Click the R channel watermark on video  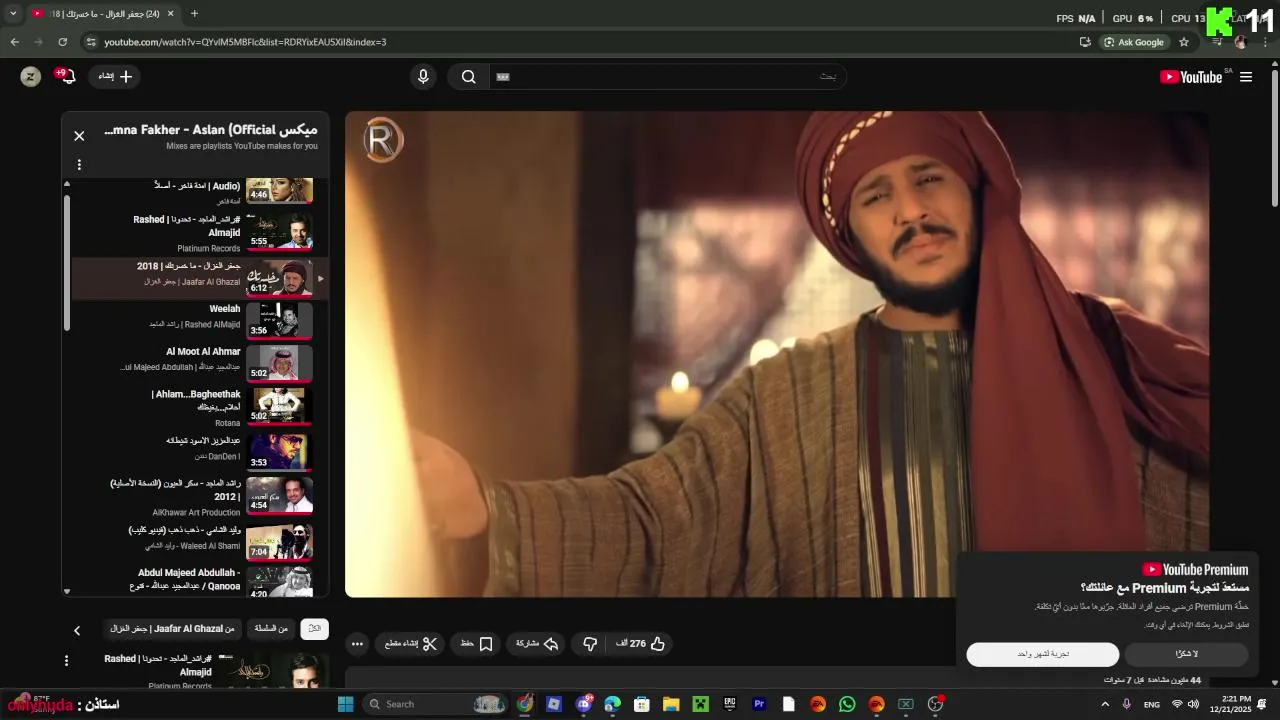click(x=382, y=141)
